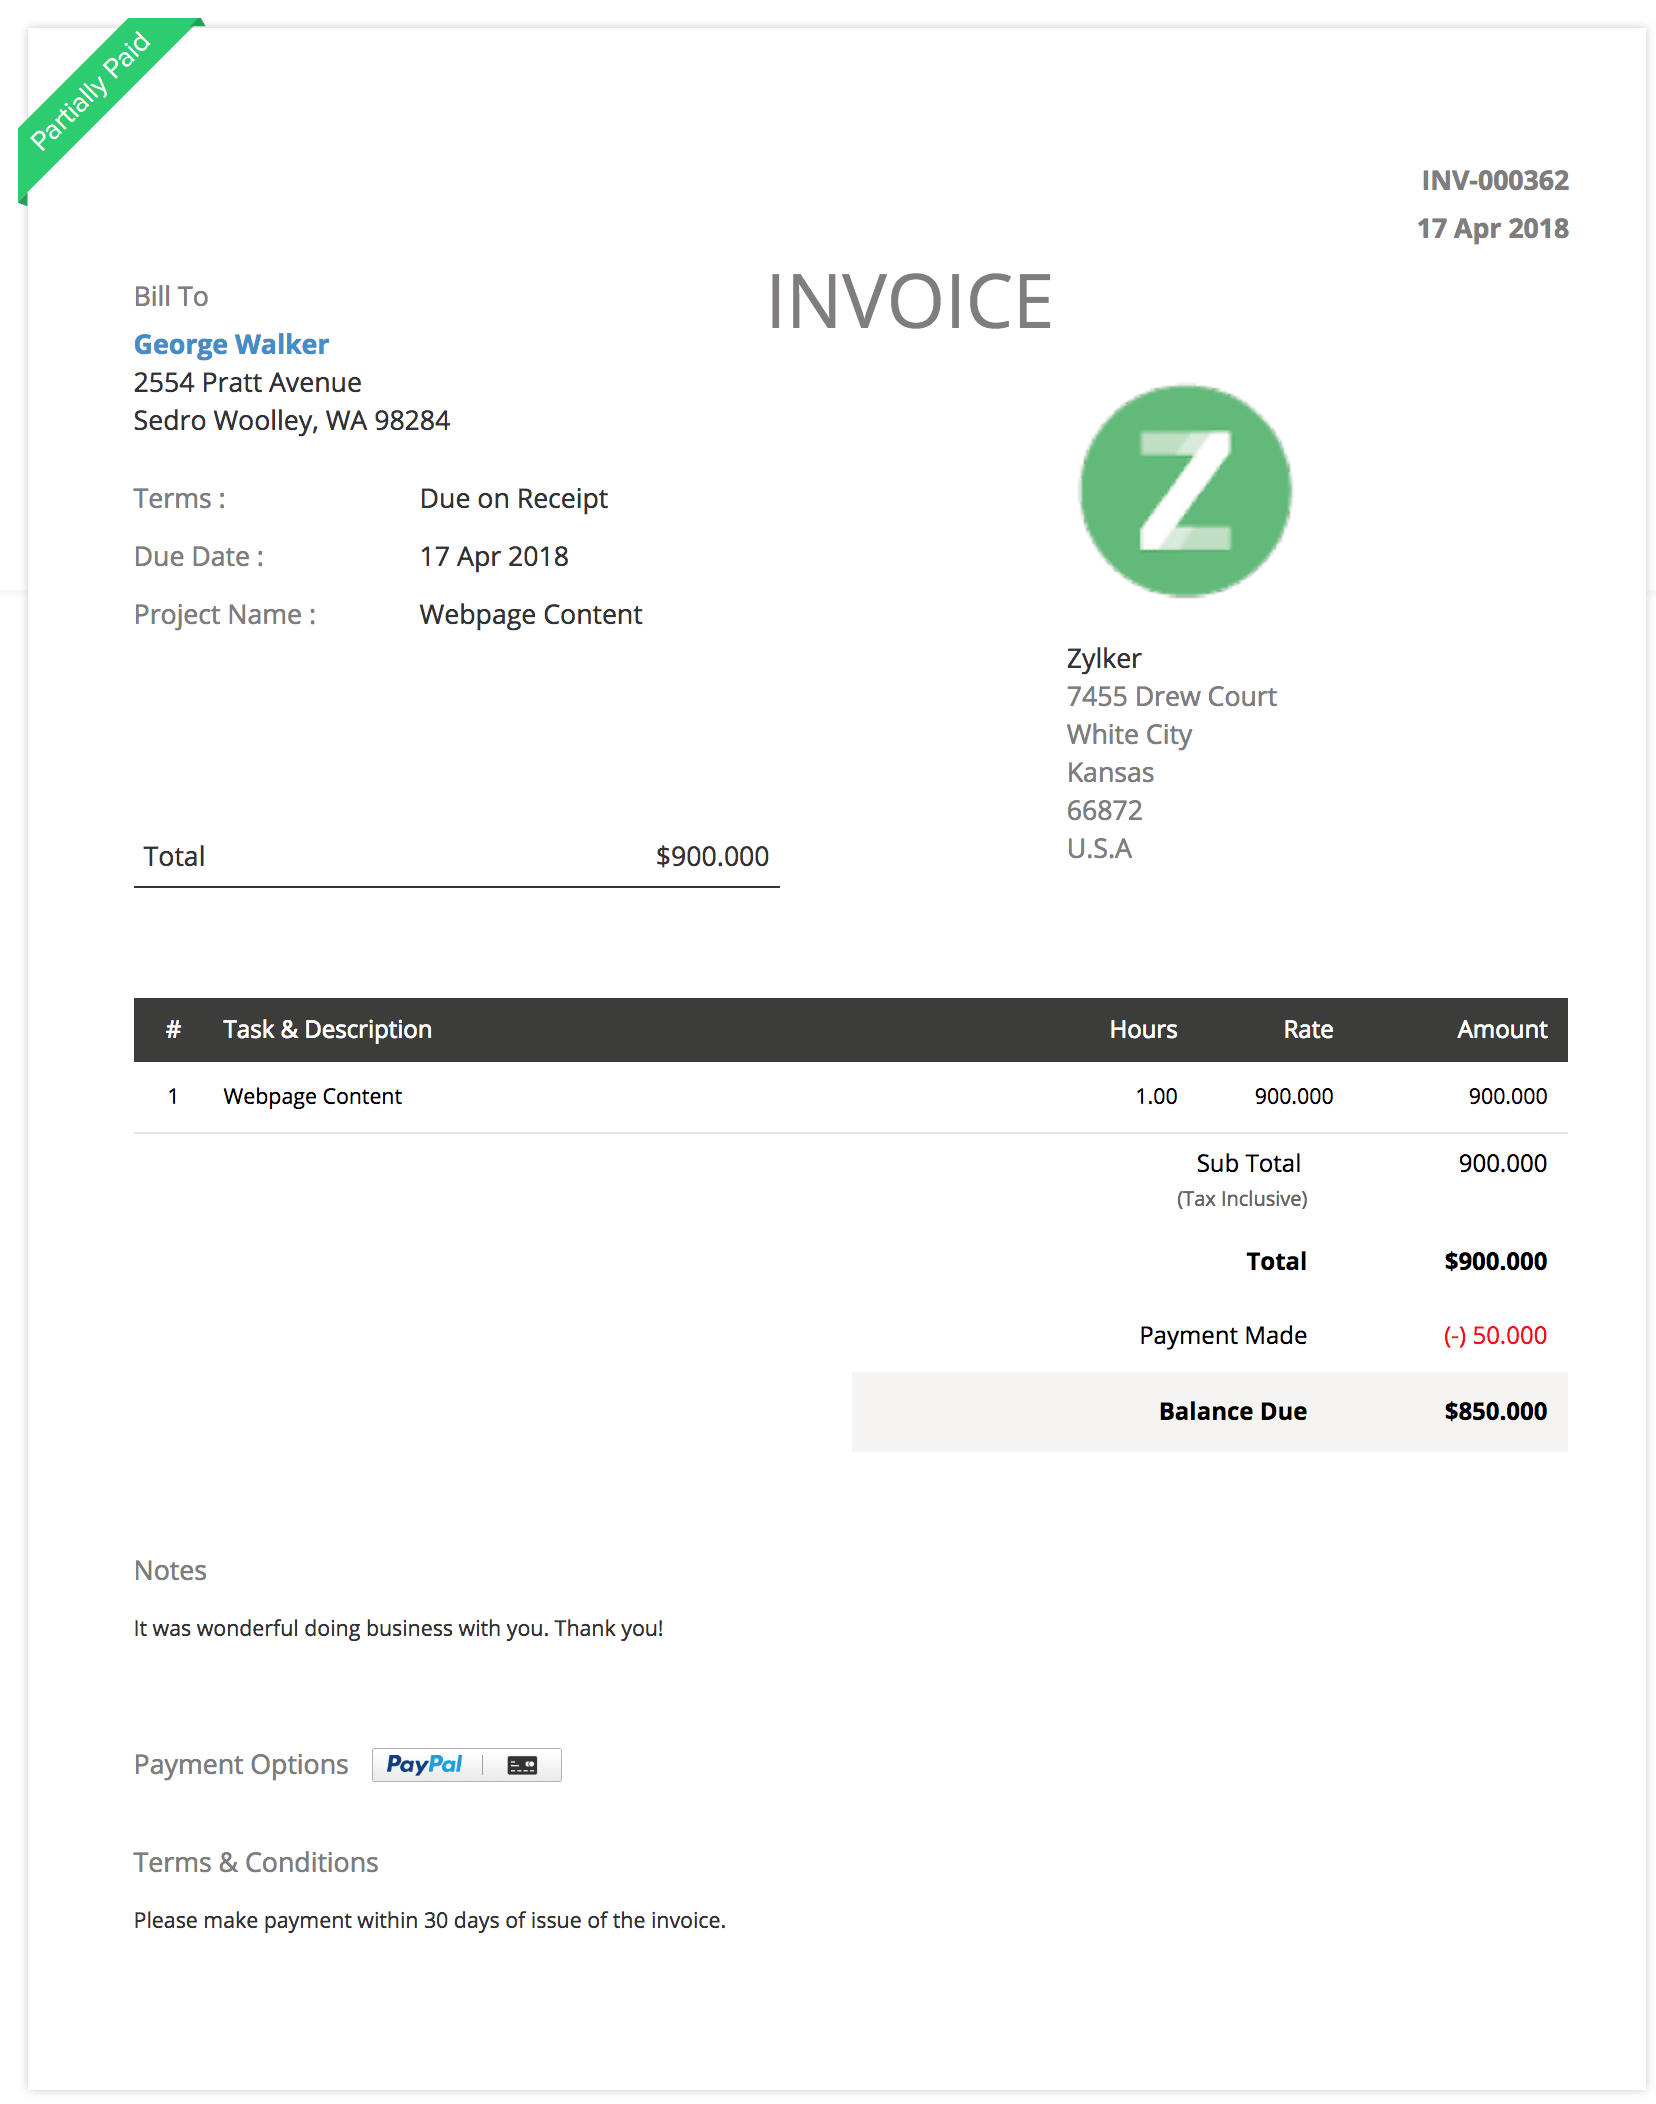
Task: Click the green Zylker logo
Action: (x=1184, y=491)
